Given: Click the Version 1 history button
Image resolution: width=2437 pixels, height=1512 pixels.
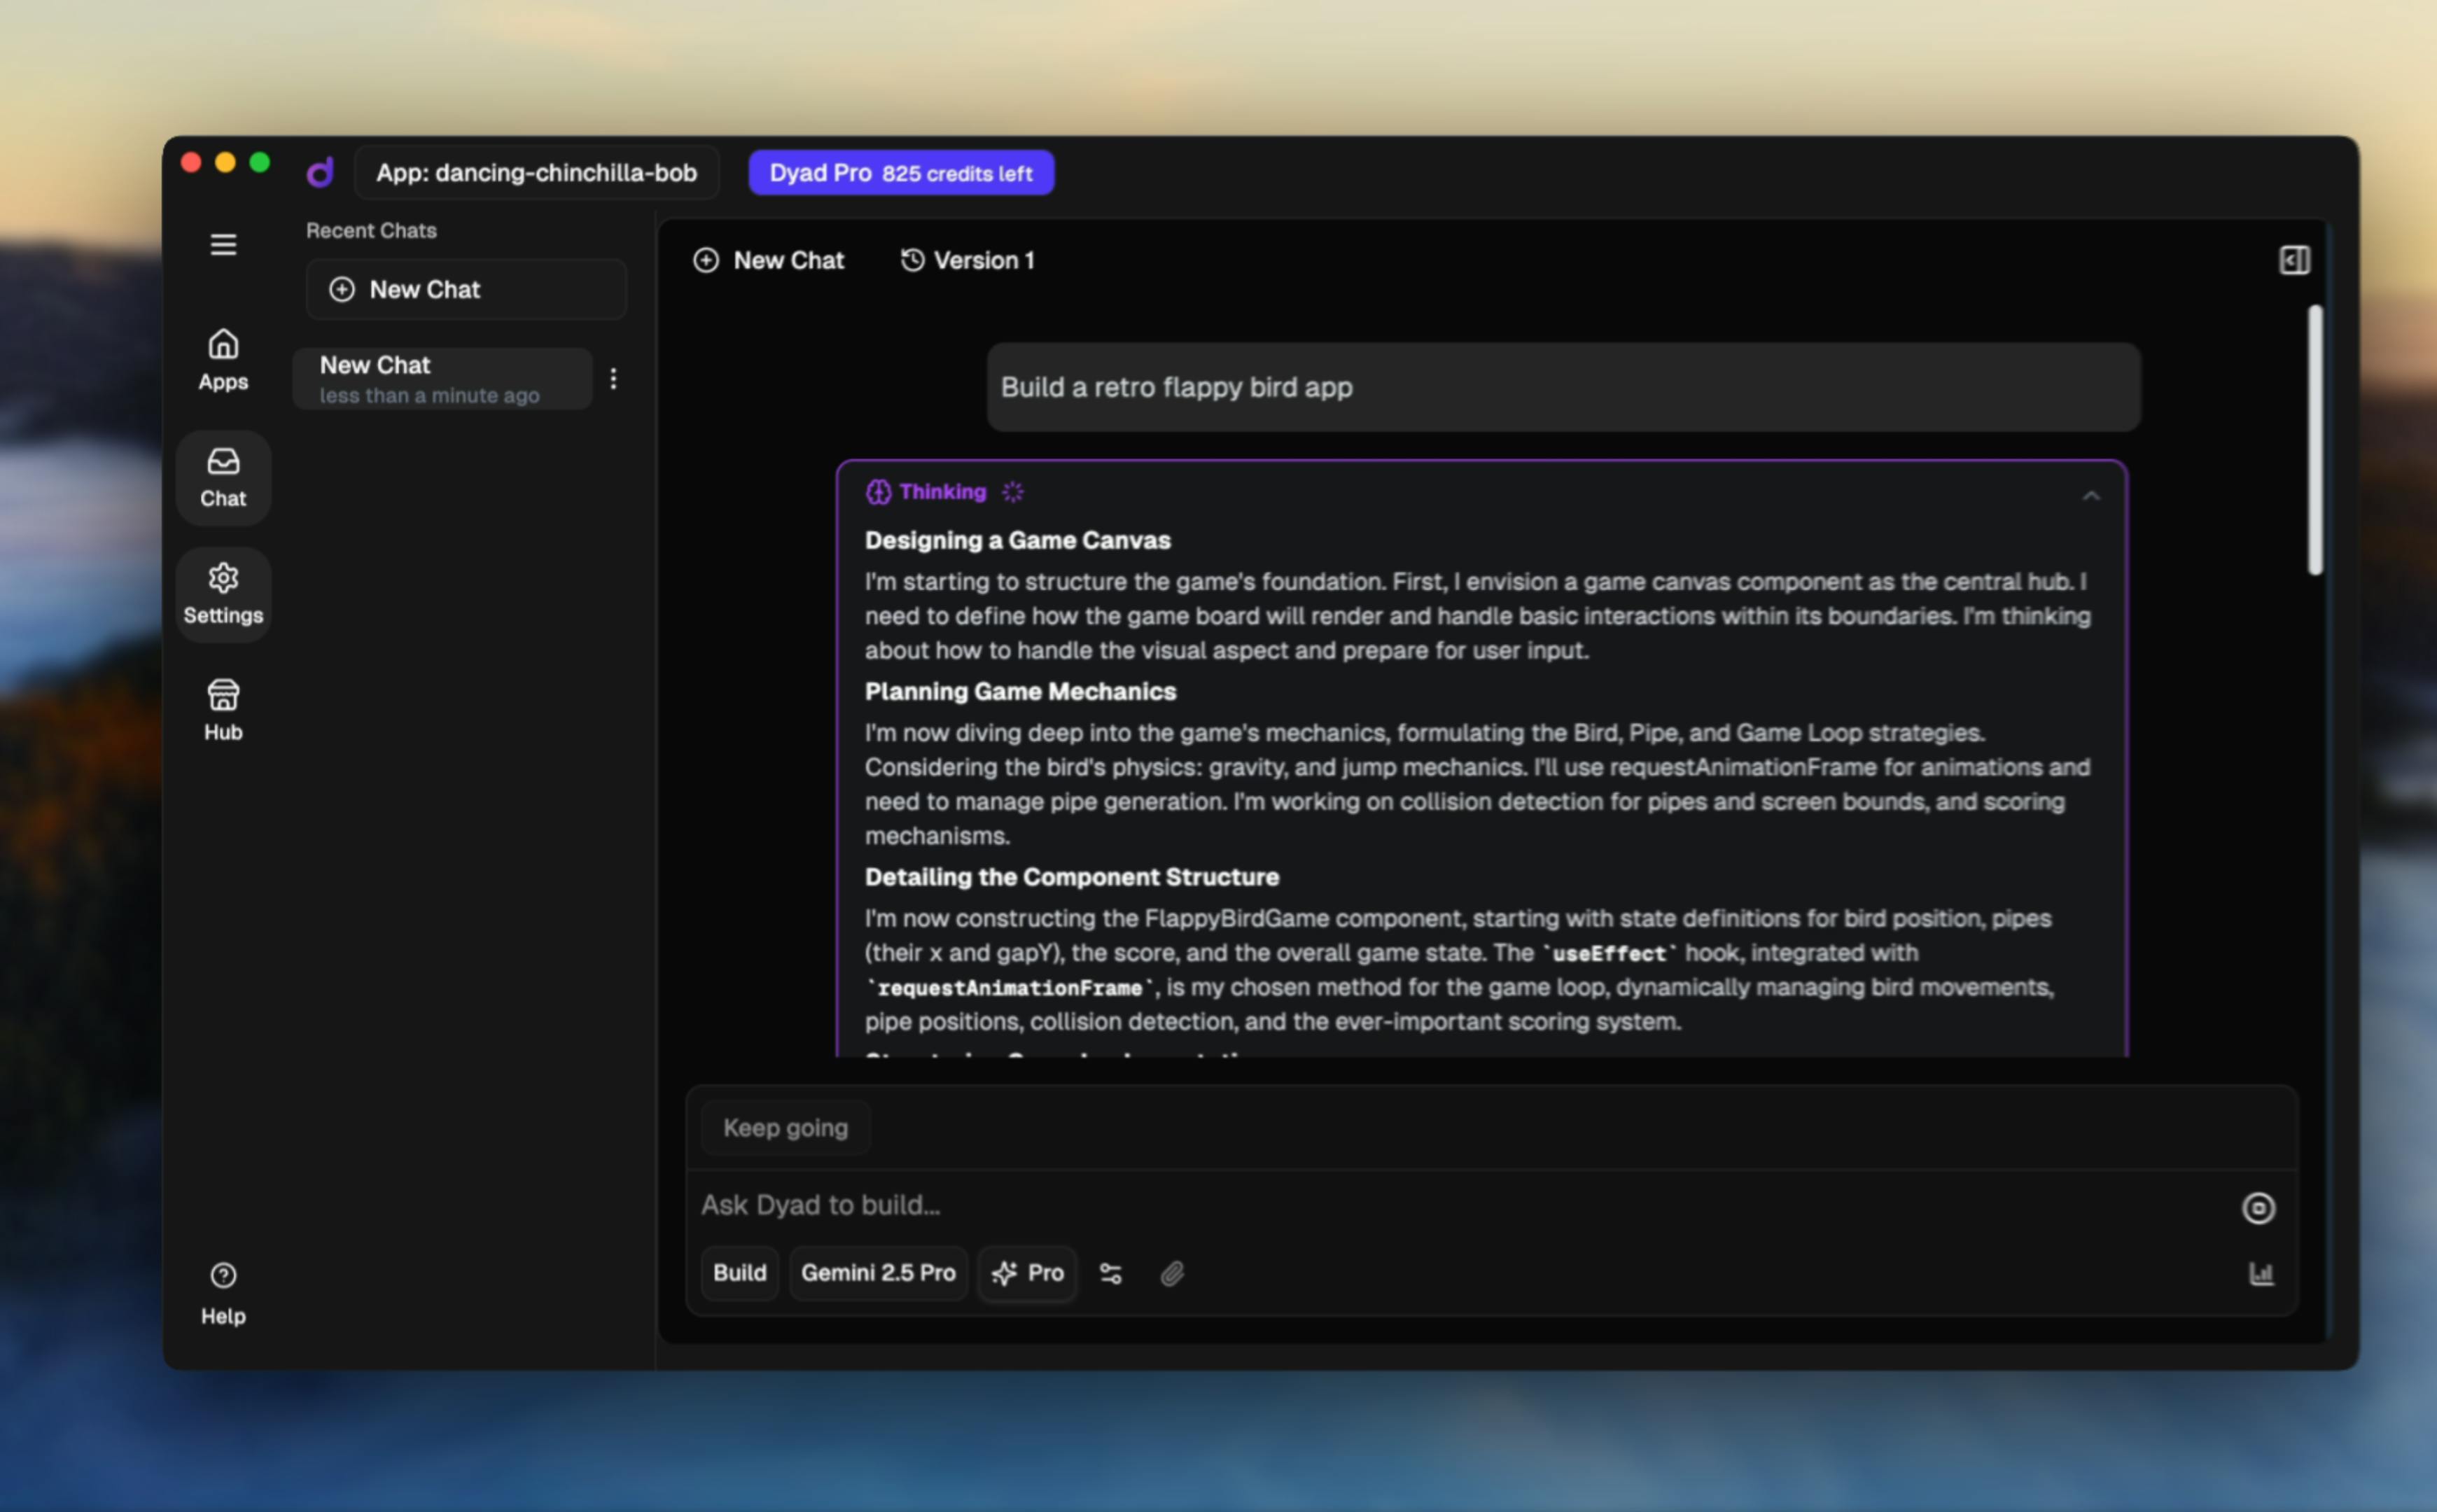Looking at the screenshot, I should (x=968, y=260).
